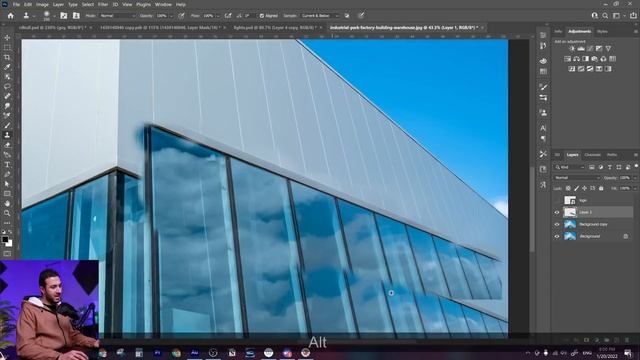Viewport: 640px width, 360px height.
Task: Filter layers by type layers icon
Action: click(610, 167)
